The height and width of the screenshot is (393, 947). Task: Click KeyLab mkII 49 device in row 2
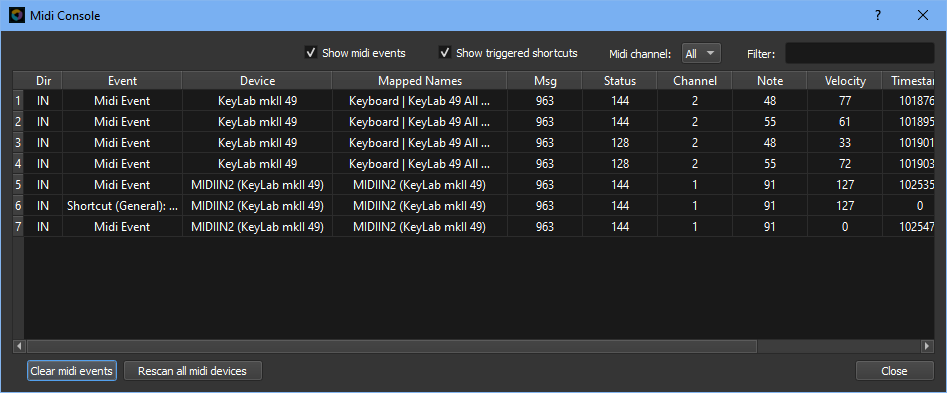[257, 121]
